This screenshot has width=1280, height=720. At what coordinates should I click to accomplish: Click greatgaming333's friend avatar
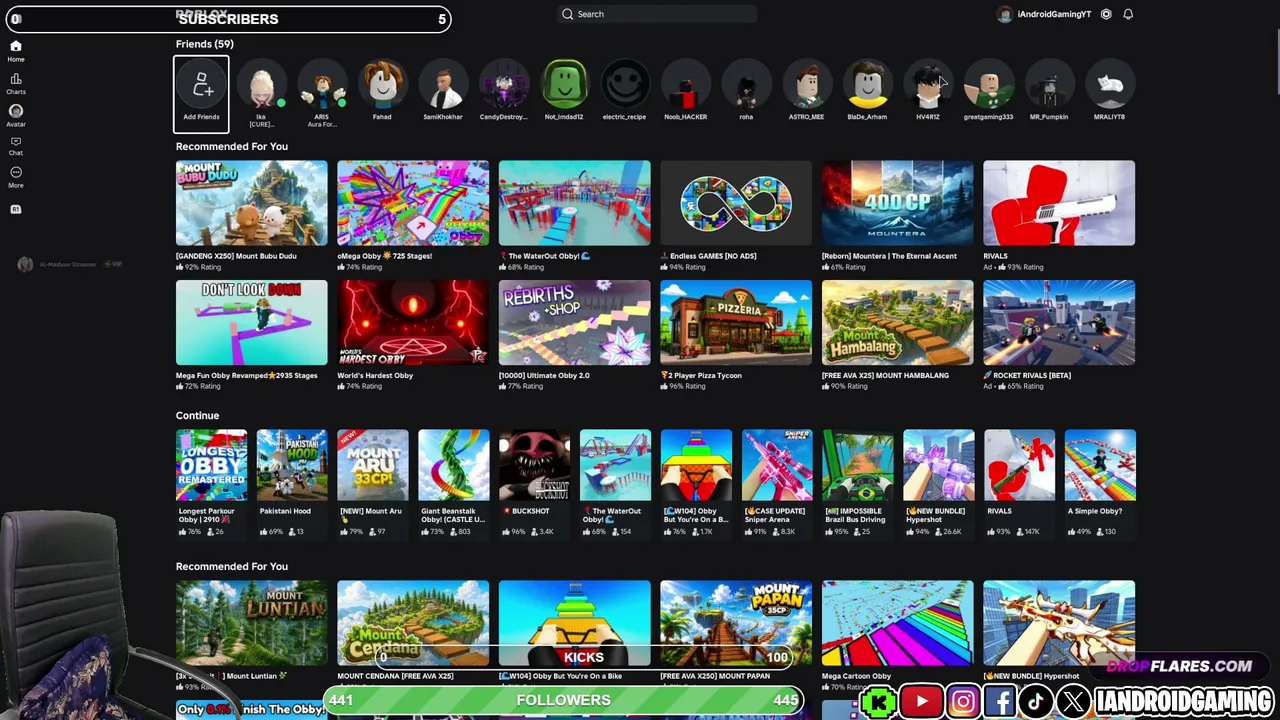click(x=988, y=86)
